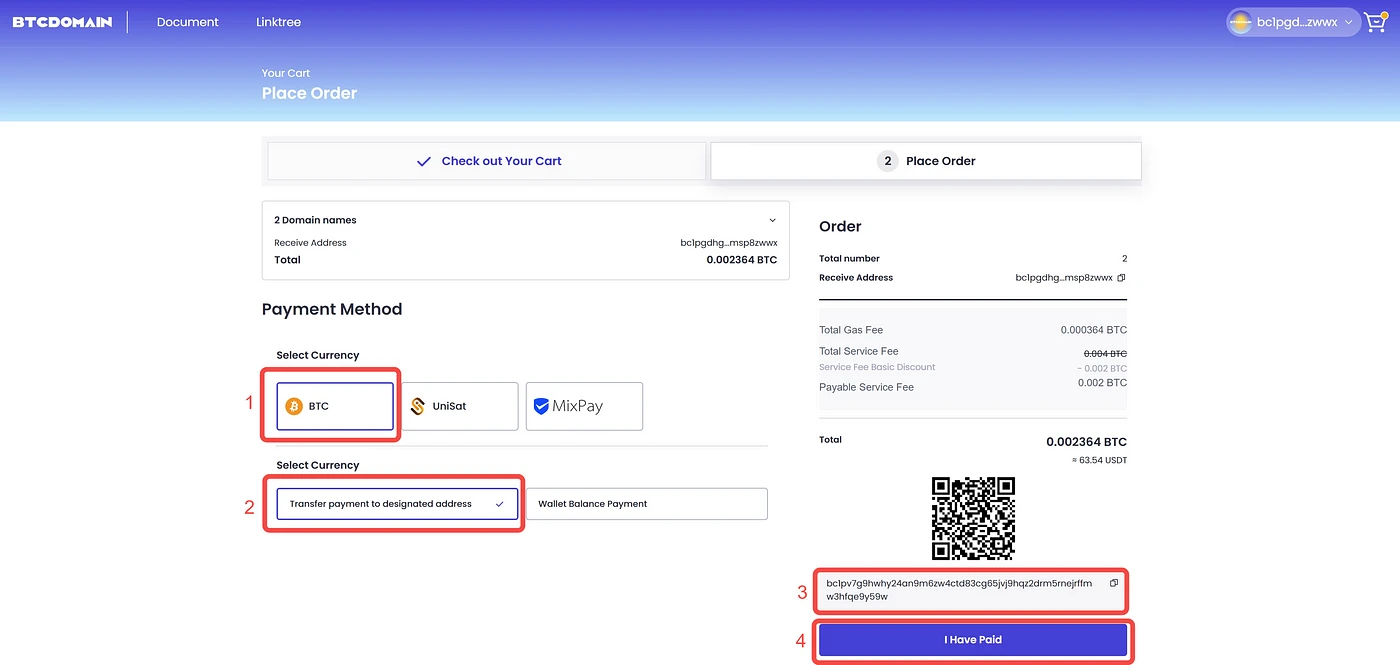Click the MixPay shield icon
The image size is (1400, 665).
[x=541, y=406]
